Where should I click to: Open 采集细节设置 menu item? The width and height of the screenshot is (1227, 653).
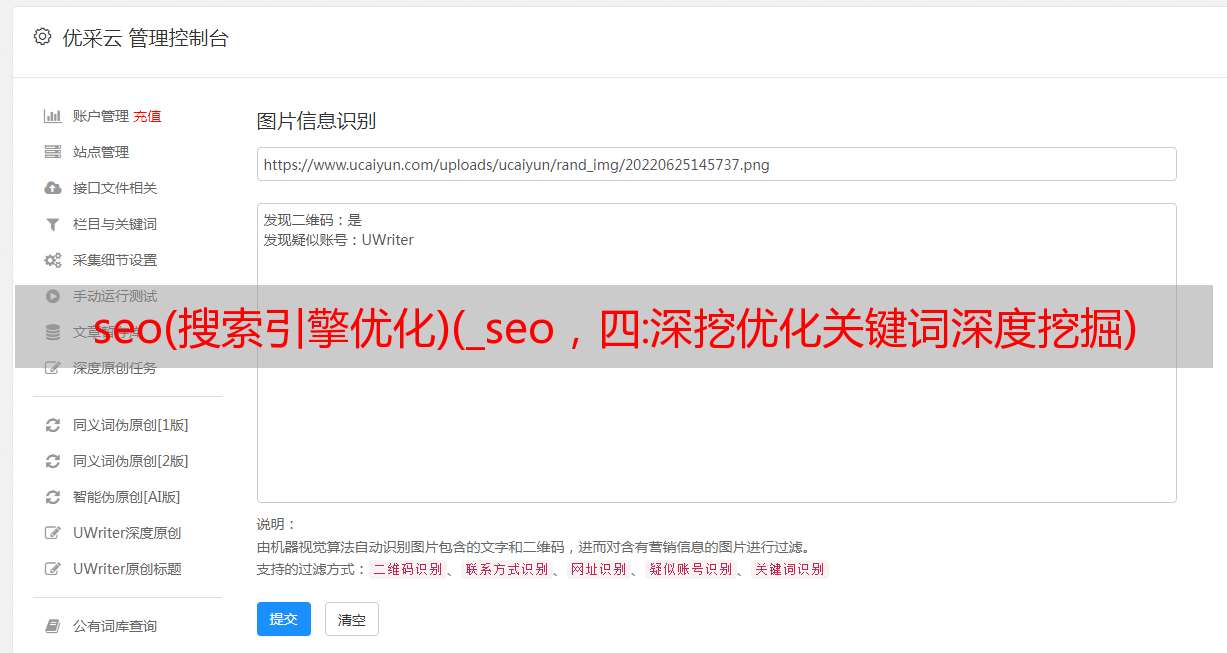(115, 260)
